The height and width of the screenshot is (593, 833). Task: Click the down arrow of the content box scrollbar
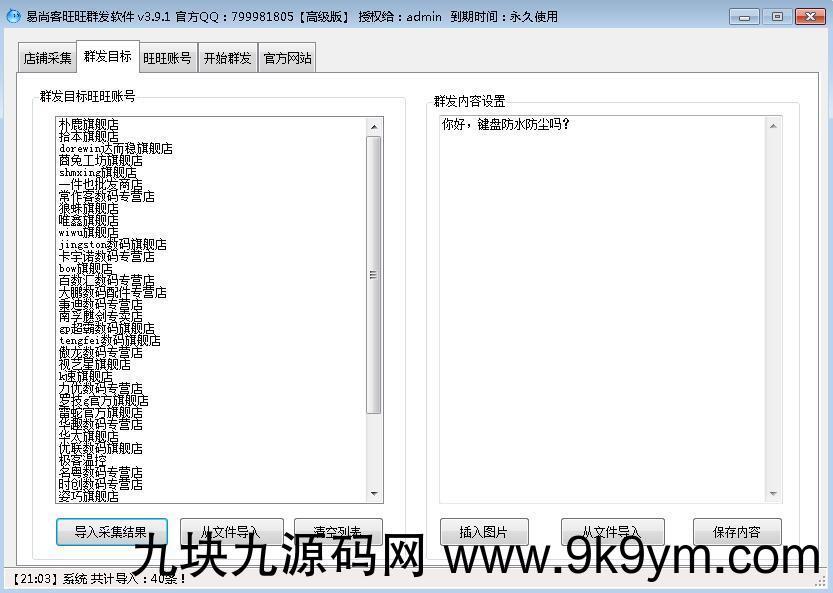(773, 493)
